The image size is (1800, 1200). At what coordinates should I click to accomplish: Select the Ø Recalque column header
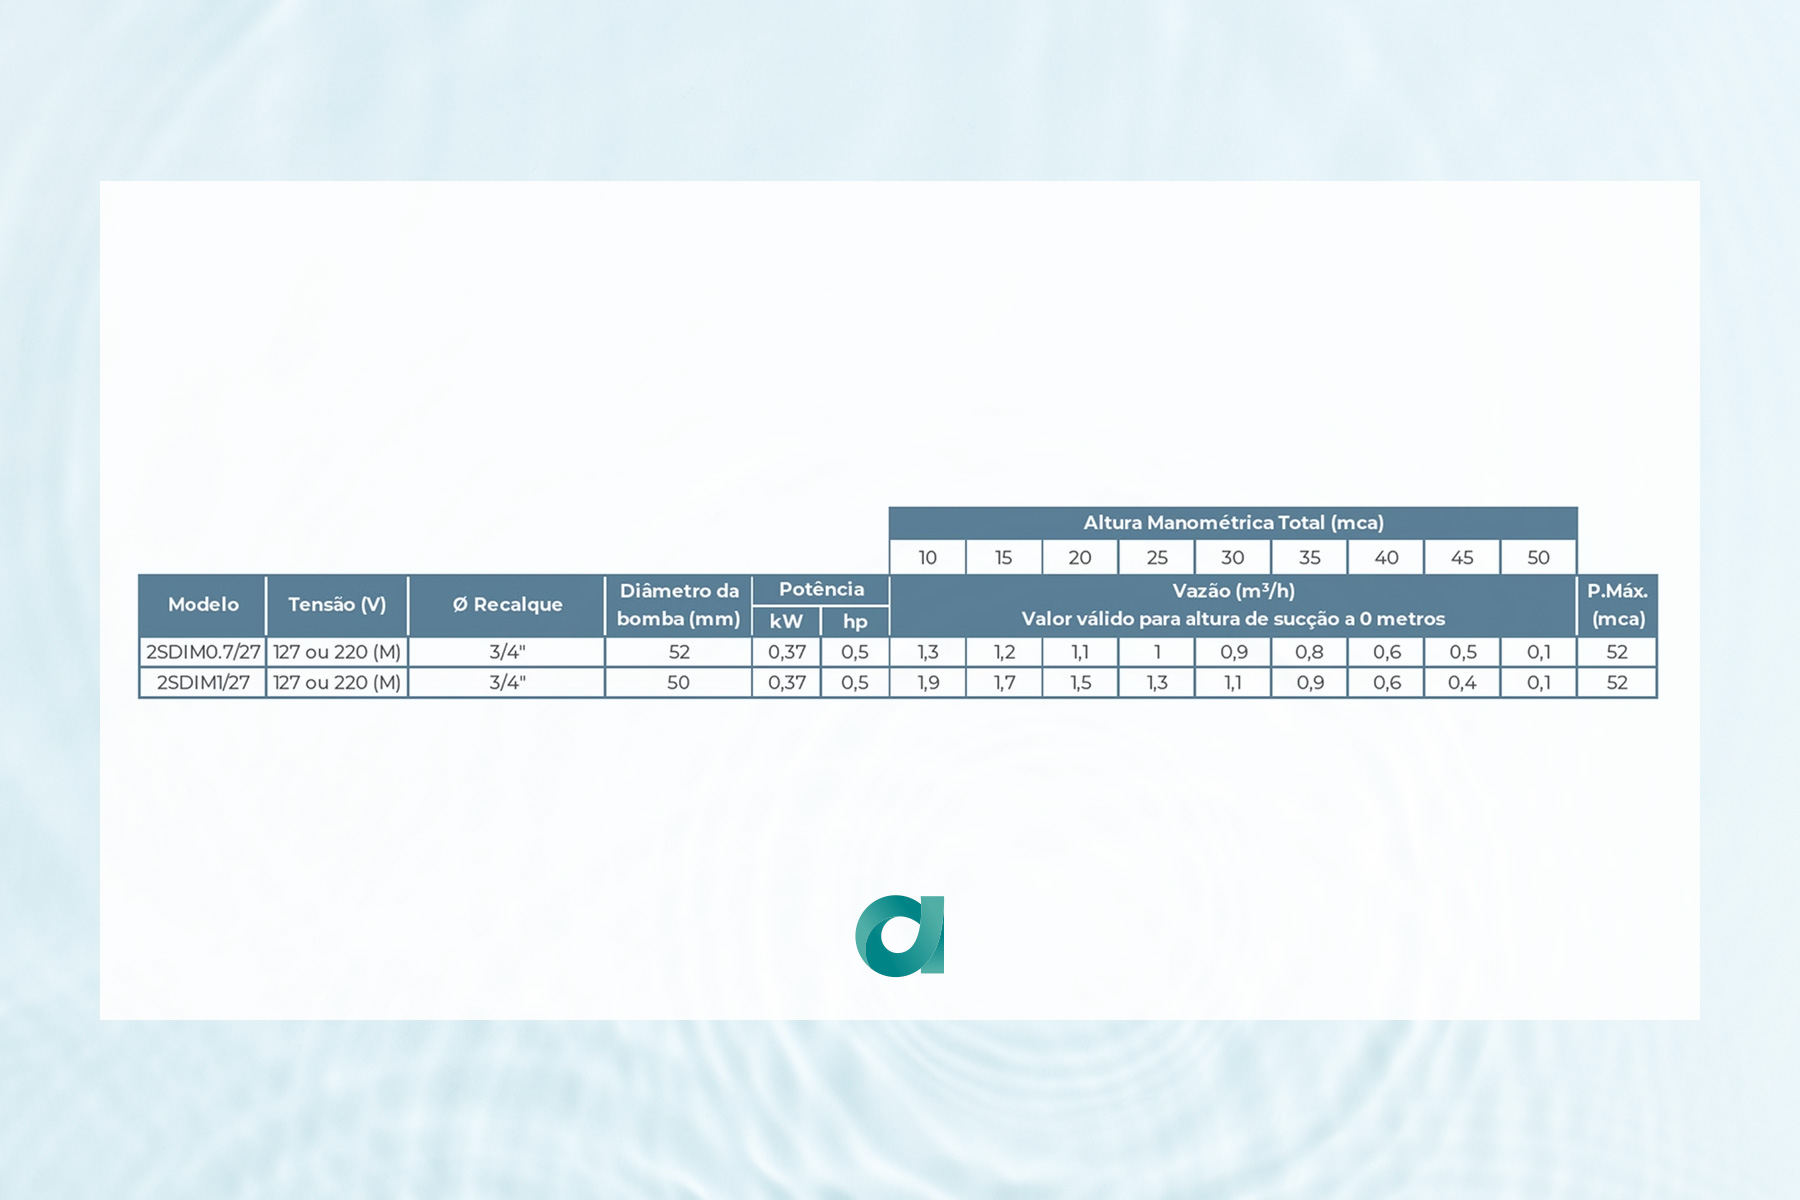click(507, 604)
